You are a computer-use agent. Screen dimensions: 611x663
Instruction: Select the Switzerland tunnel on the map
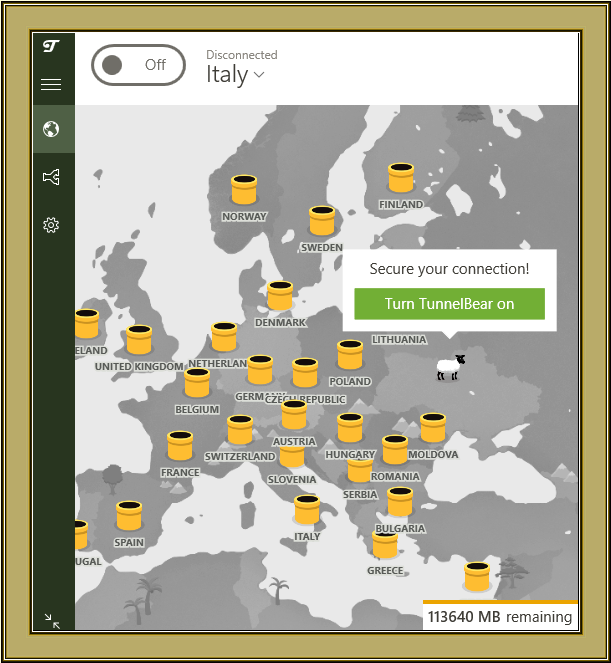tap(240, 430)
